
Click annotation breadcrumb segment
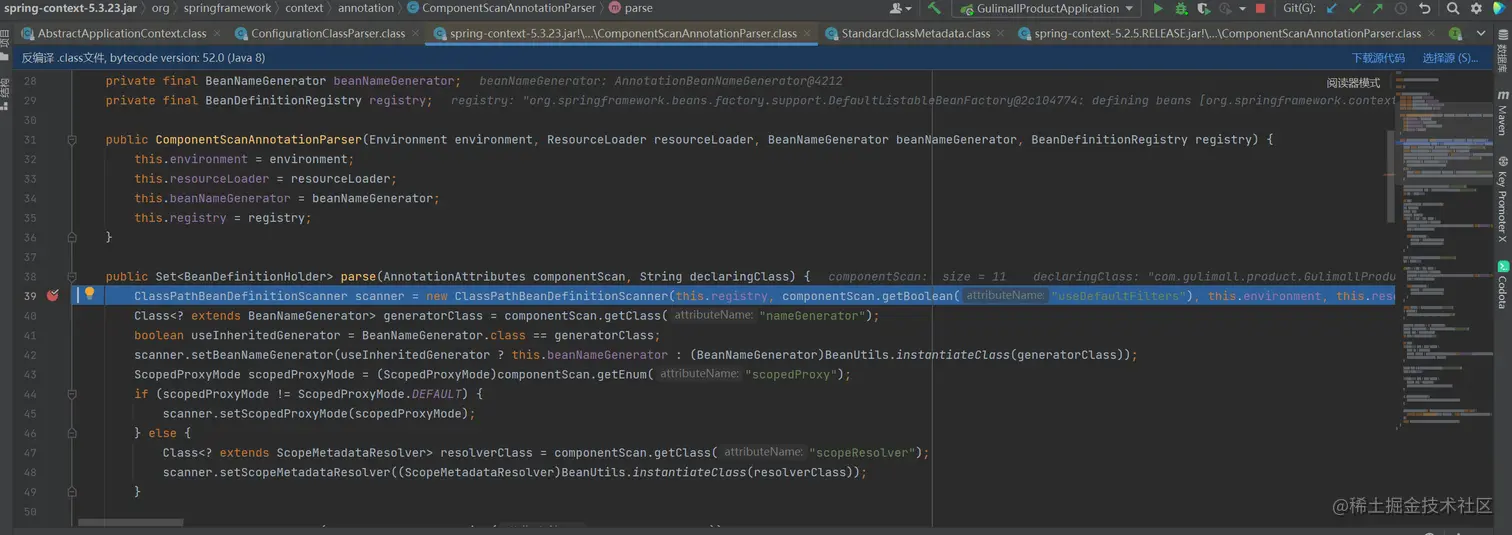tap(366, 8)
